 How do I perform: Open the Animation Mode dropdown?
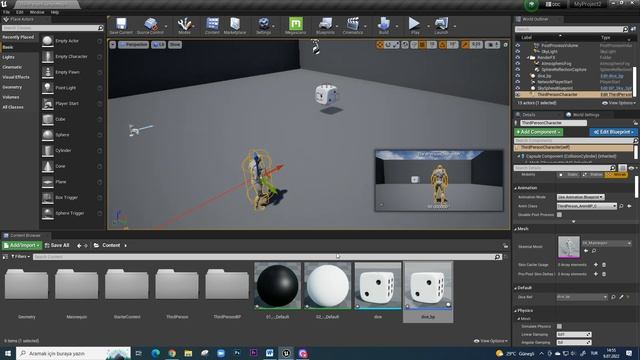pyautogui.click(x=580, y=197)
